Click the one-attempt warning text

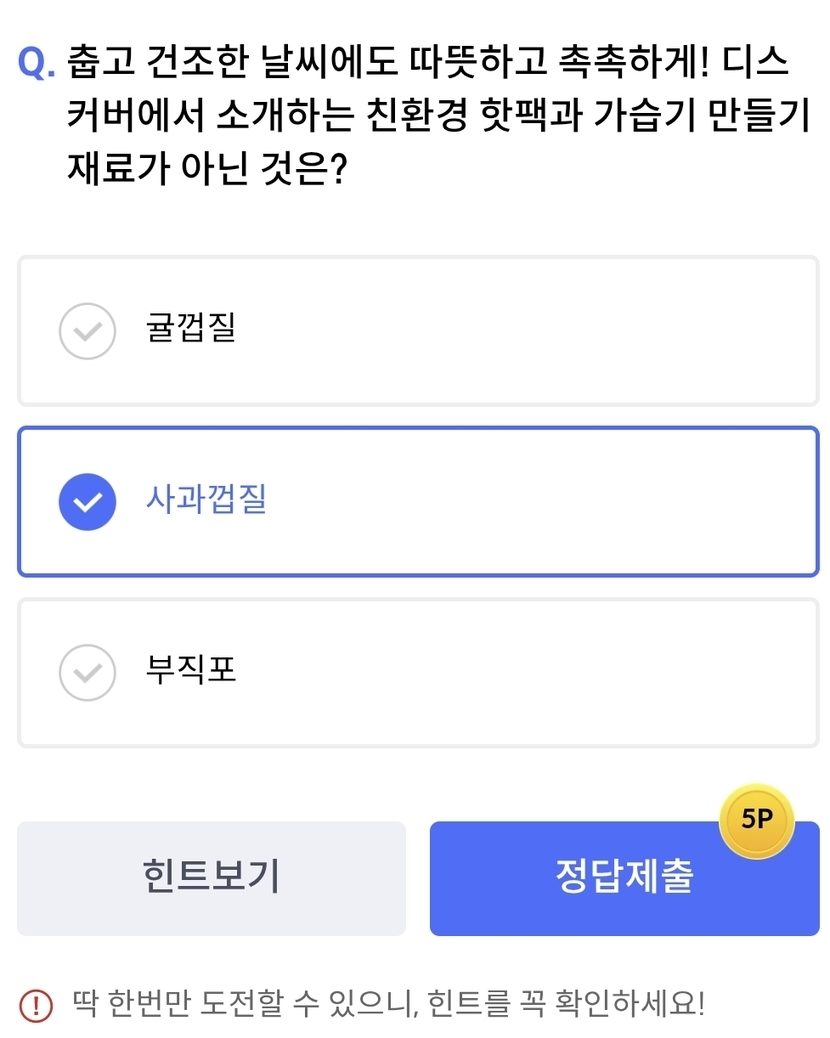pyautogui.click(x=390, y=1002)
